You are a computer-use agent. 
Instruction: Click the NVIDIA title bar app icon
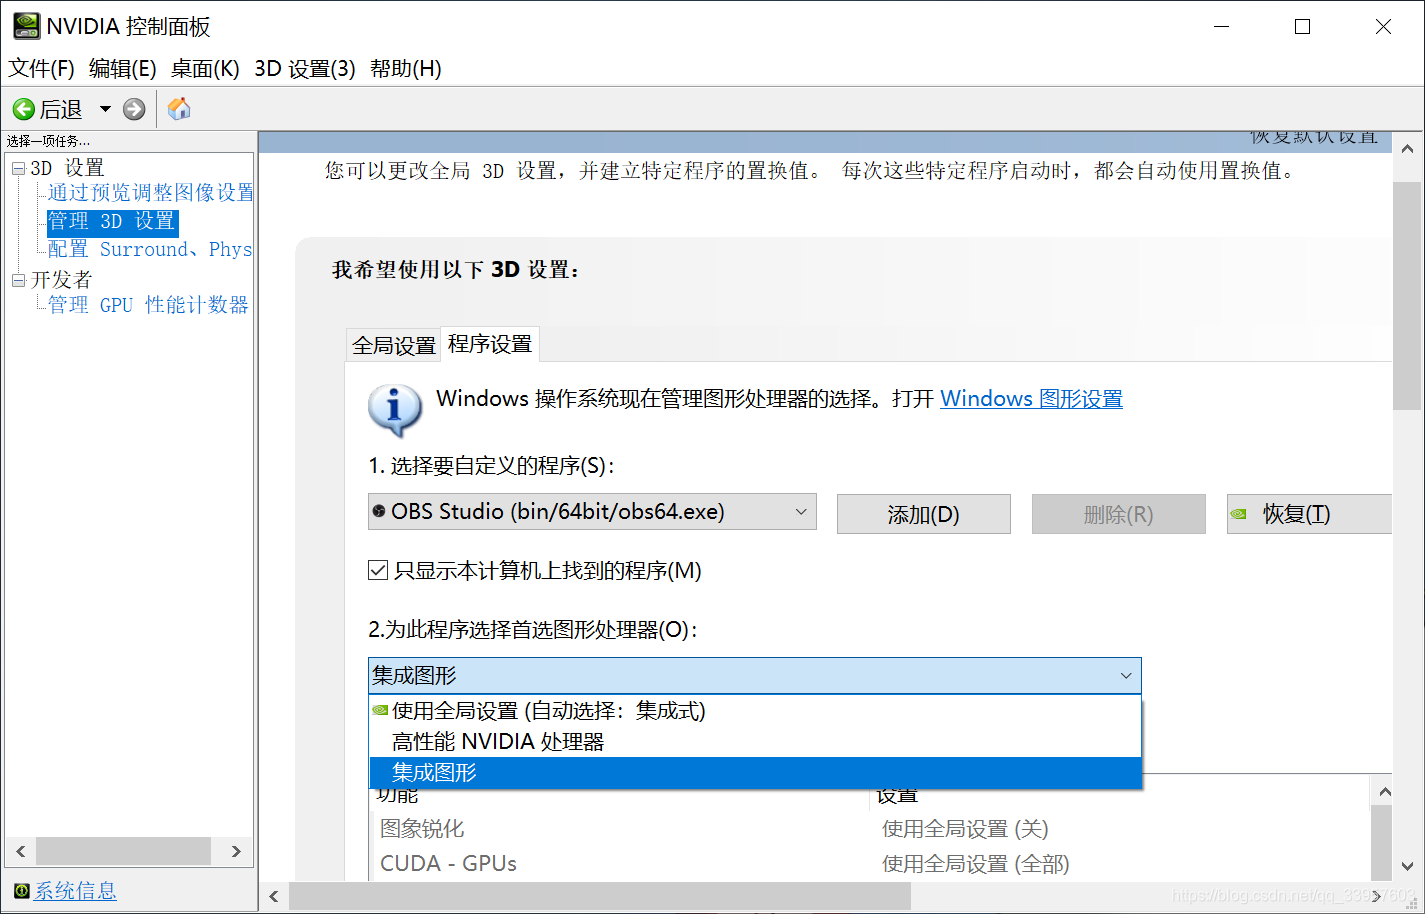coord(26,26)
